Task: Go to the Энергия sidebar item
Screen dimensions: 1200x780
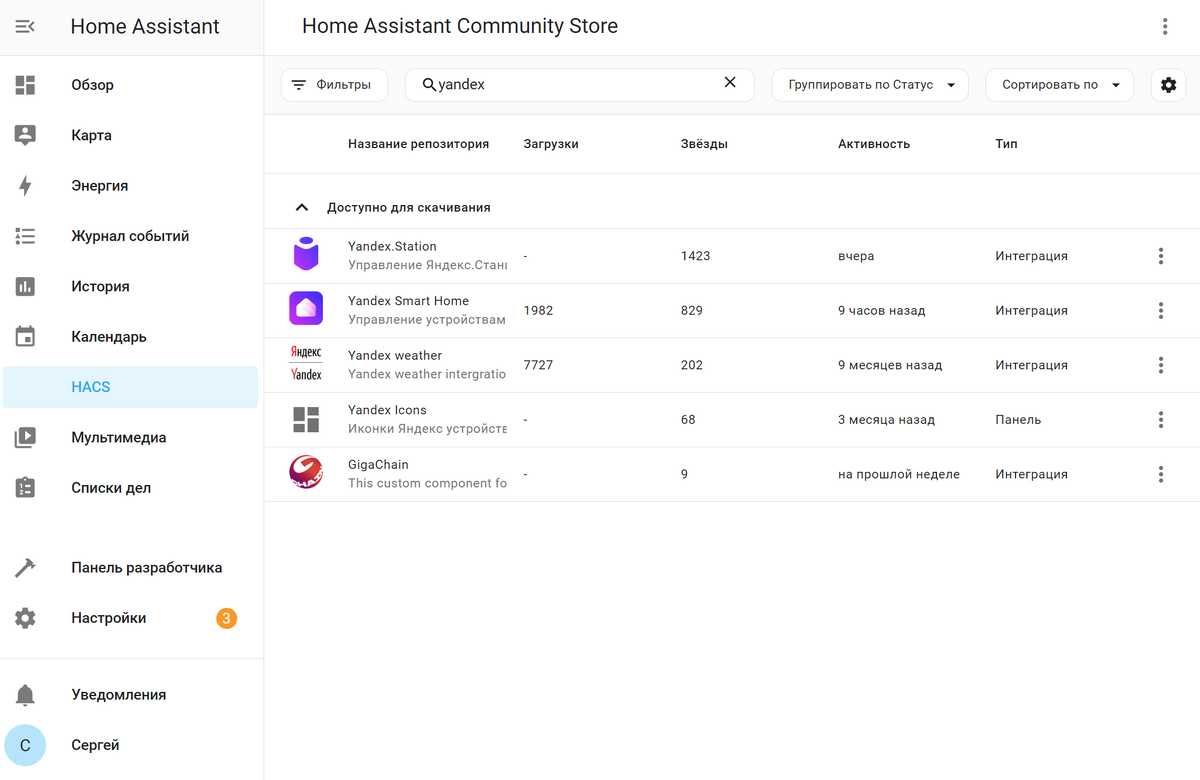Action: tap(100, 186)
